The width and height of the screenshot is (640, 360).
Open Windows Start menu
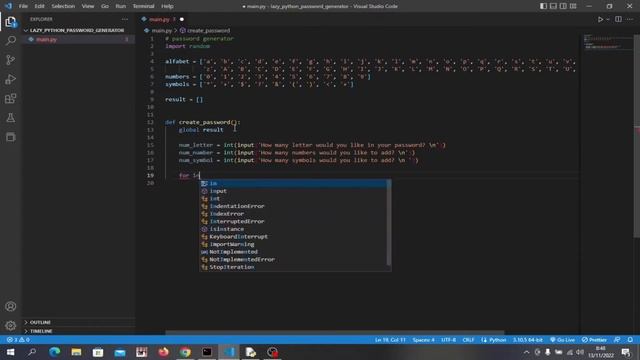pos(10,352)
